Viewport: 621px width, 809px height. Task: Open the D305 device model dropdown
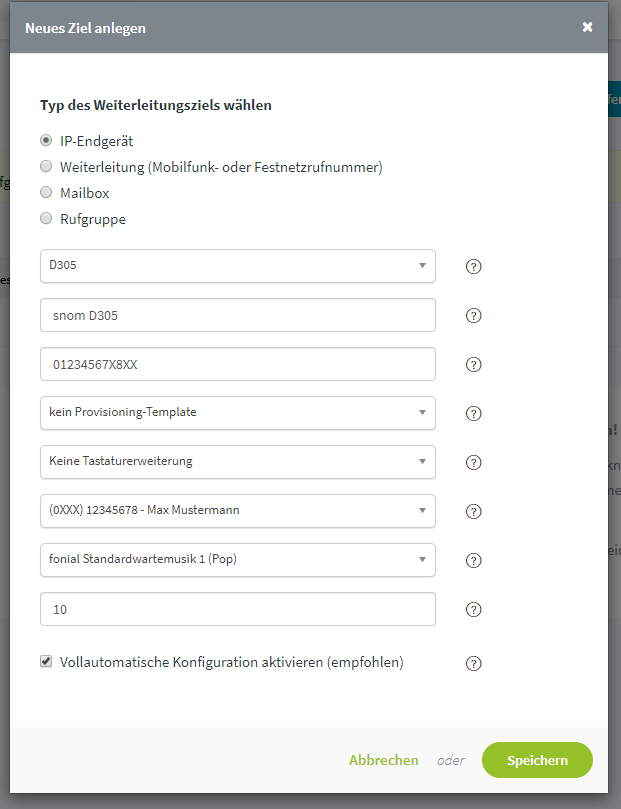240,266
